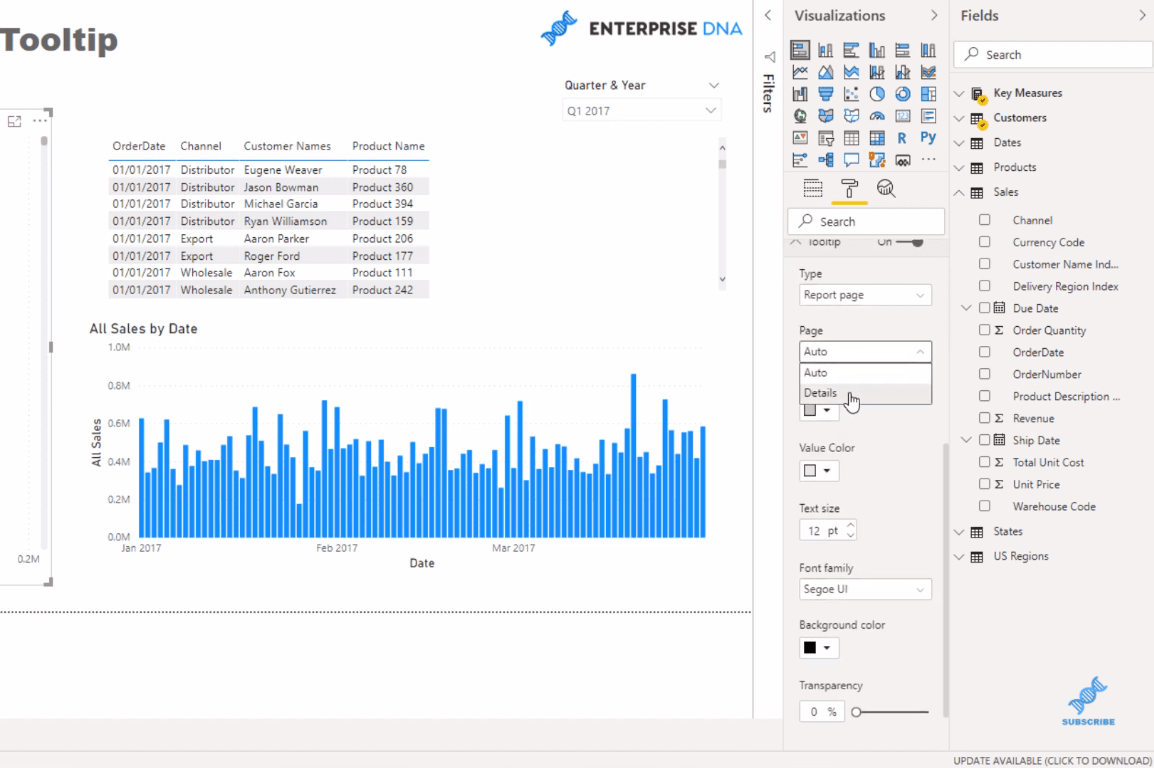Screen dimensions: 1154x768
Task: Collapse the Fields pane arrow
Action: click(1142, 15)
